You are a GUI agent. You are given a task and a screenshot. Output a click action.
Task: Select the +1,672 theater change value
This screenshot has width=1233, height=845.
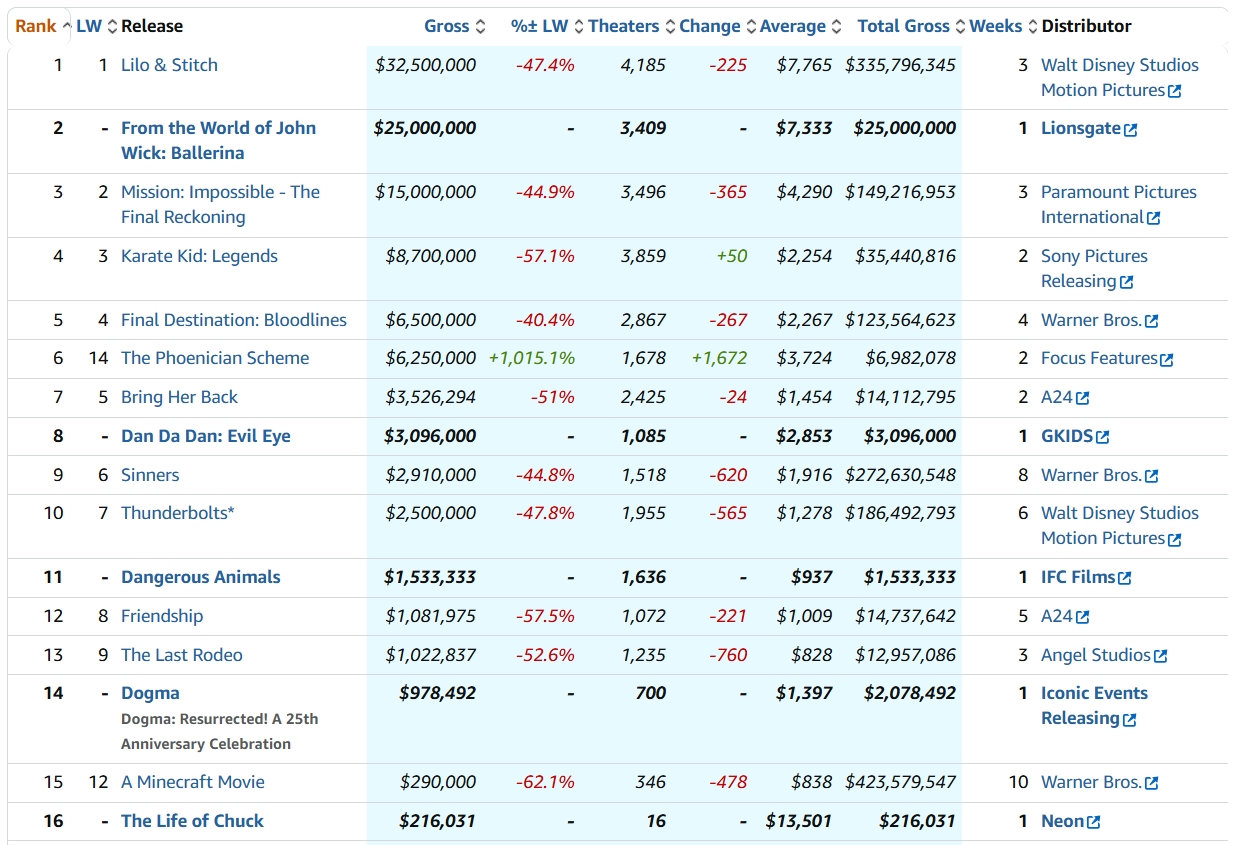[720, 358]
